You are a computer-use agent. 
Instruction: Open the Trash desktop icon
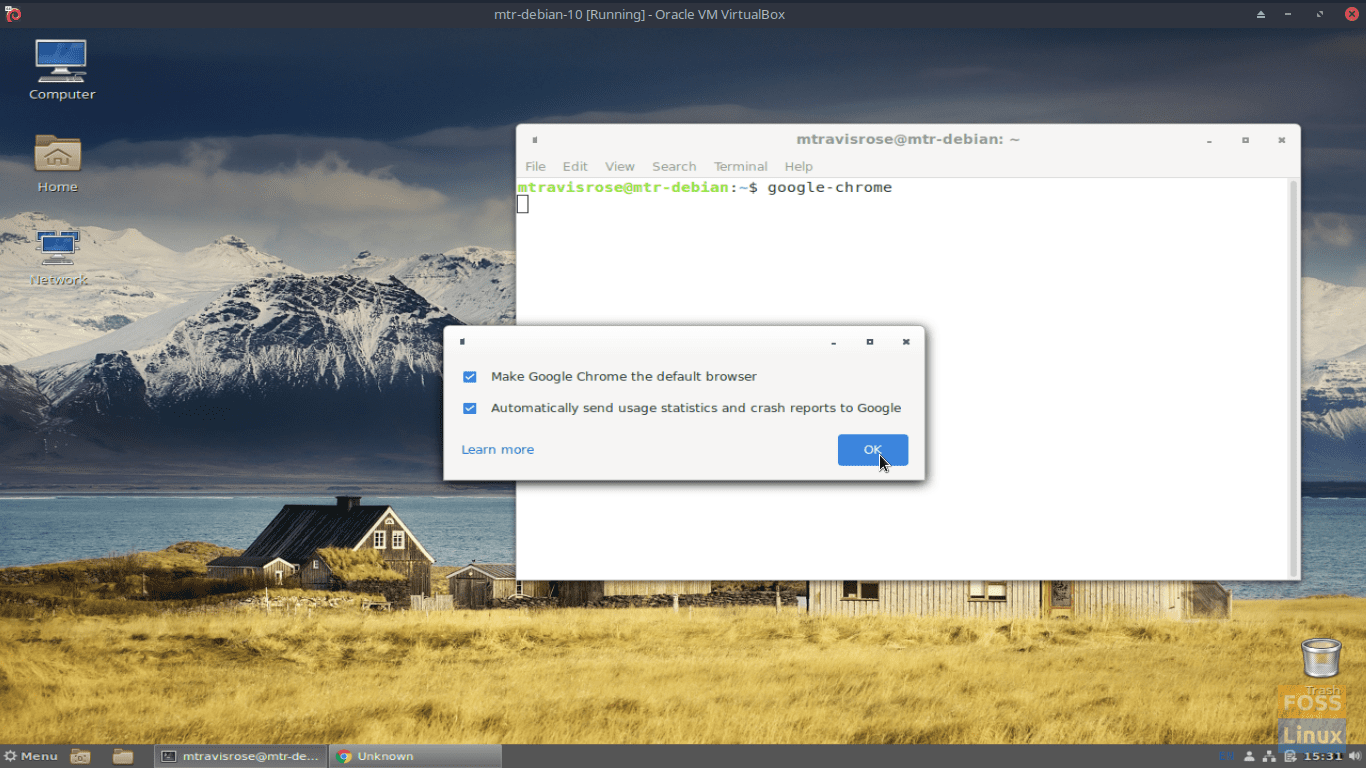click(1321, 665)
